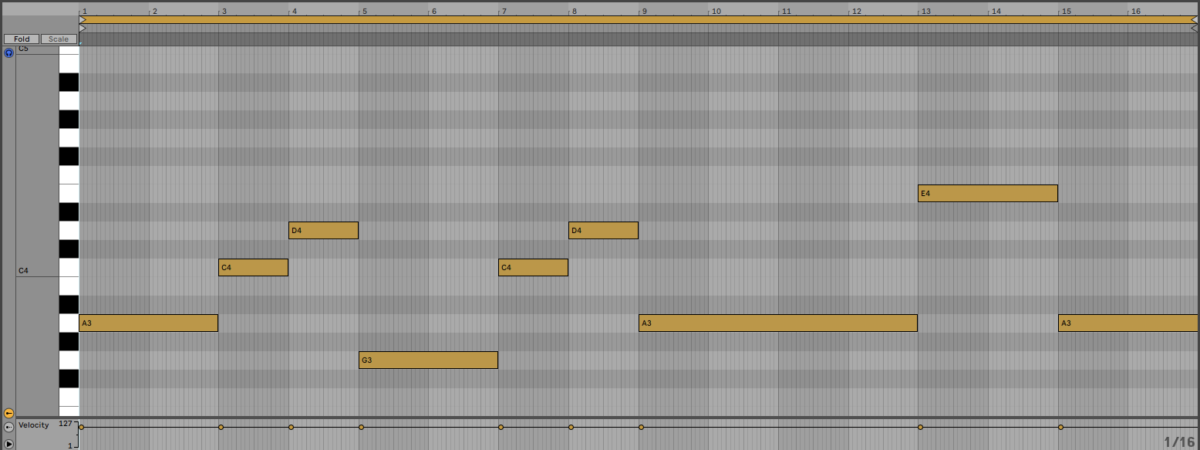Click the 1/16 grid size indicator
This screenshot has height=450, width=1200.
point(1179,441)
